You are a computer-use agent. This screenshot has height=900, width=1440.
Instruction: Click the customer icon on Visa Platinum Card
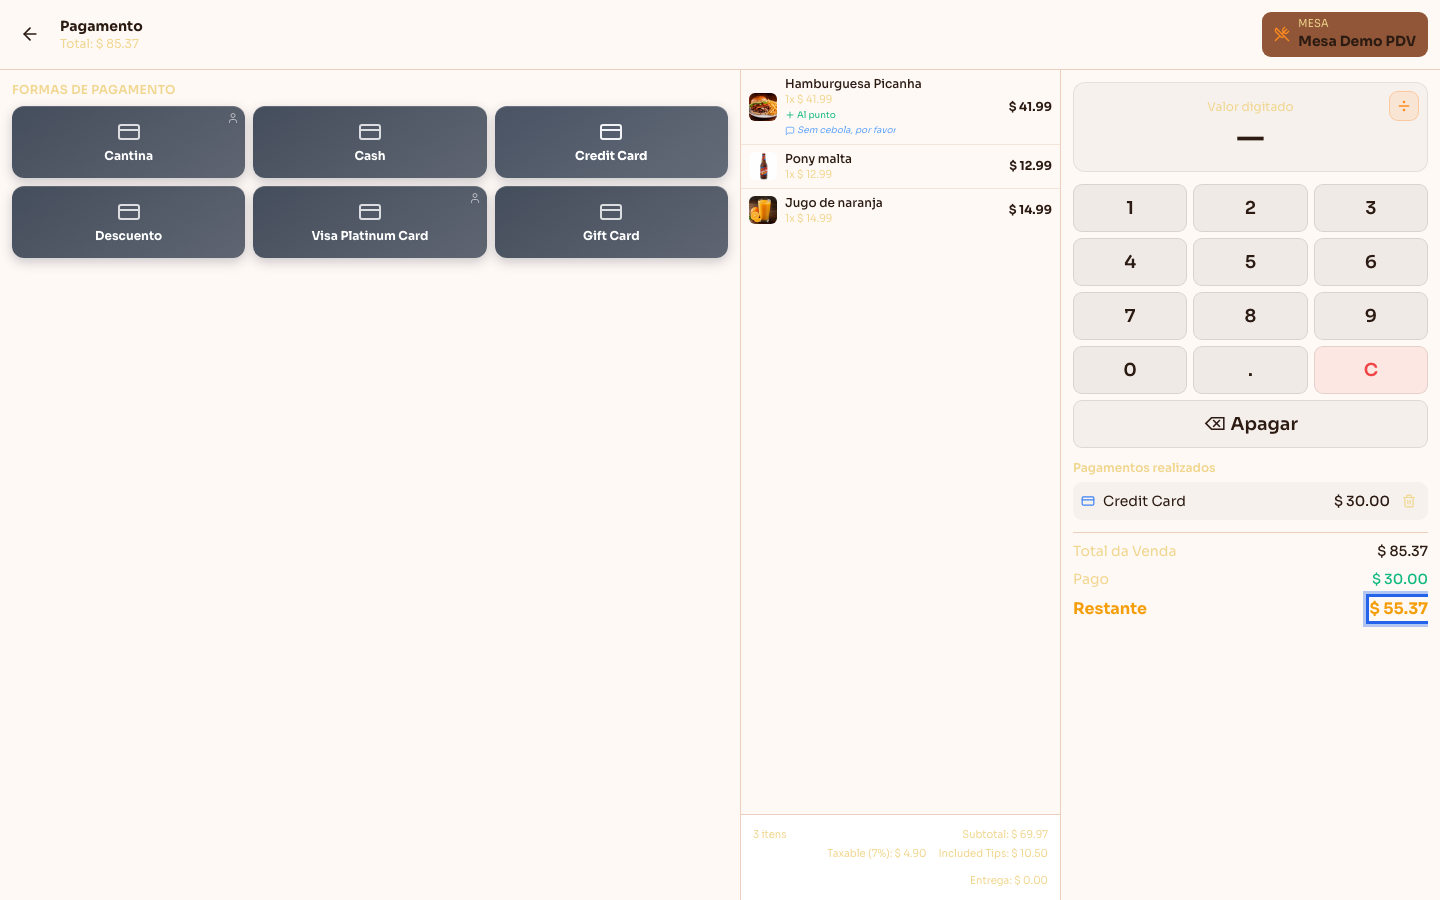click(x=475, y=198)
